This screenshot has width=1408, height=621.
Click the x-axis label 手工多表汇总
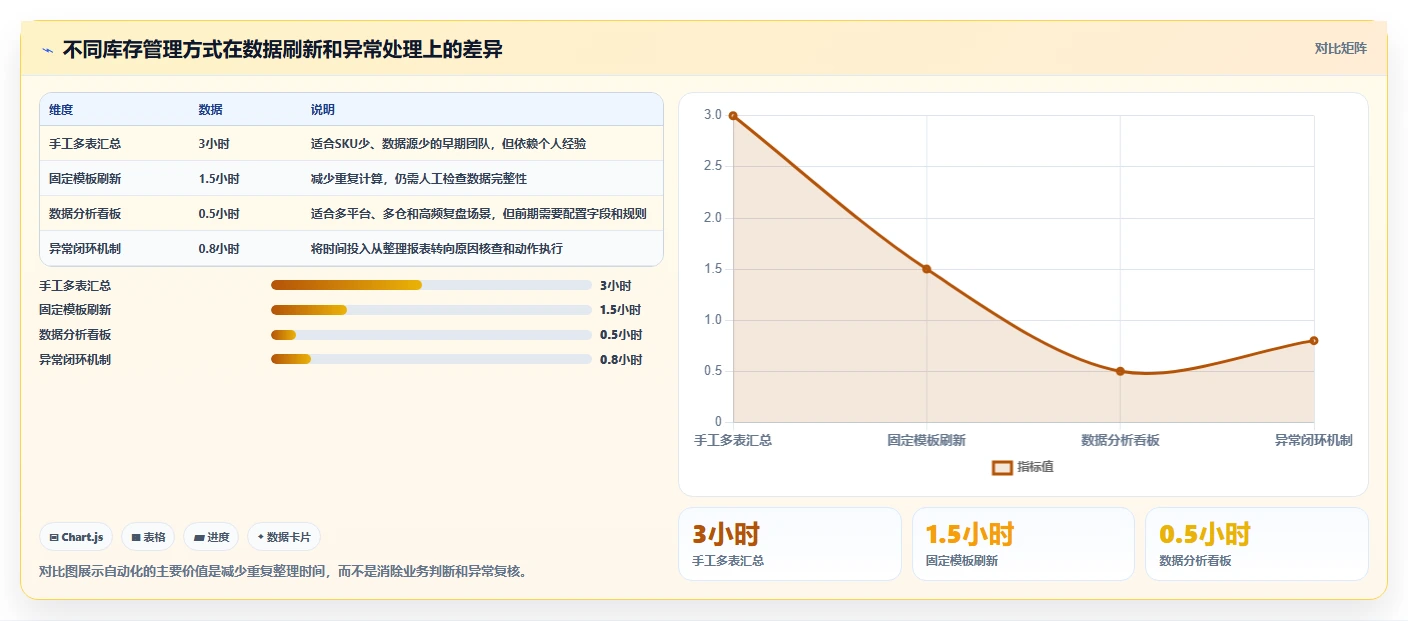[x=733, y=440]
